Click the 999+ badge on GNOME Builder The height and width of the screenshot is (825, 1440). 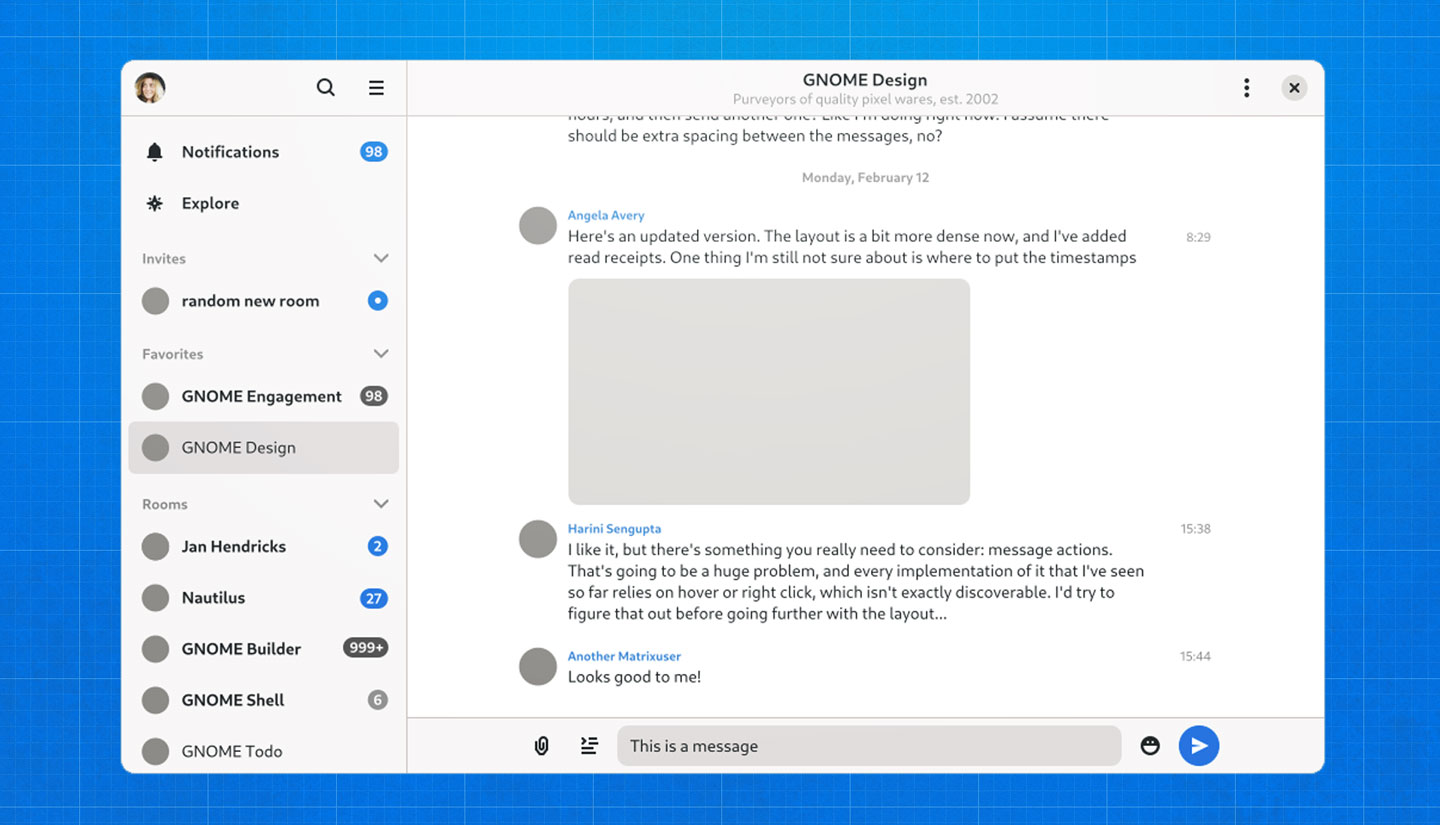click(x=365, y=648)
